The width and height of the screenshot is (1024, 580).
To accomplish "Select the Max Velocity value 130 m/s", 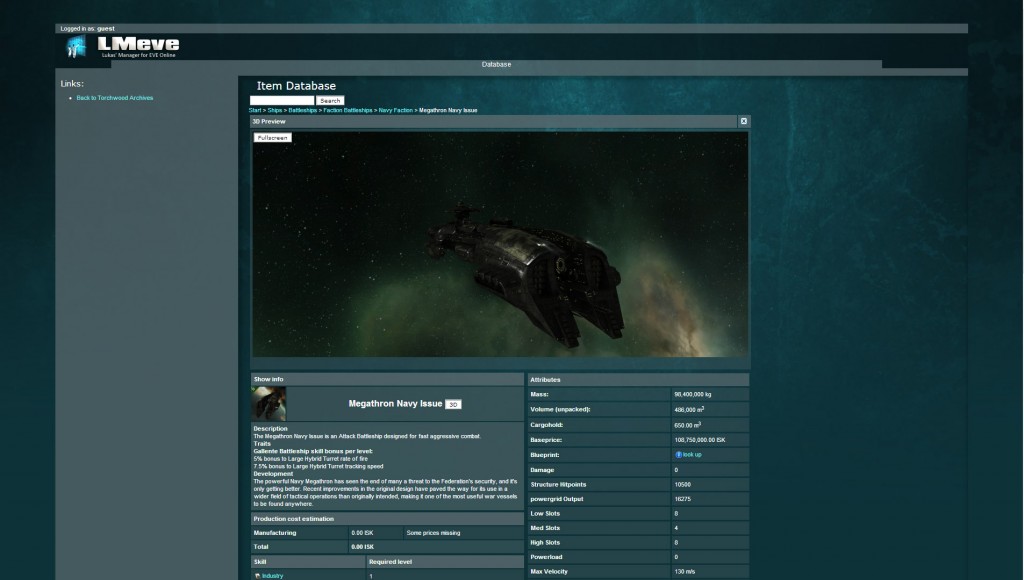I will pos(684,572).
